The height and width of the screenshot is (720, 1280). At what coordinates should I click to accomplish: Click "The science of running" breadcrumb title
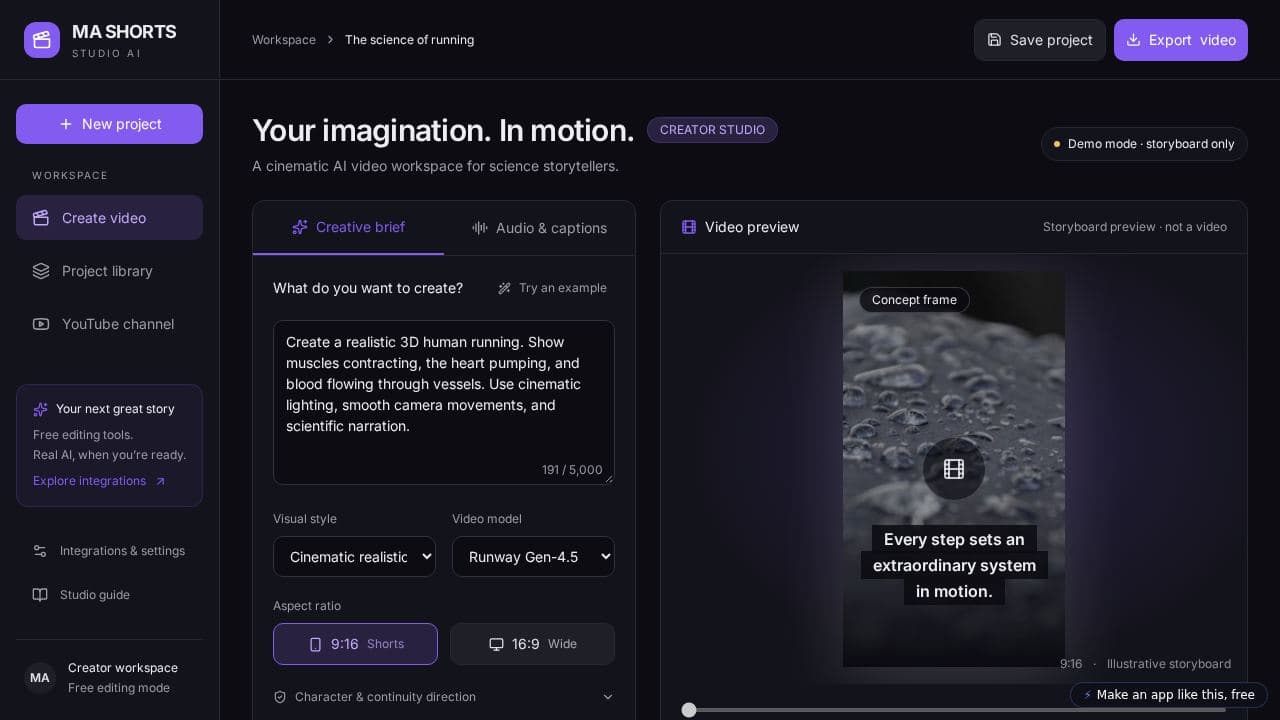click(410, 40)
